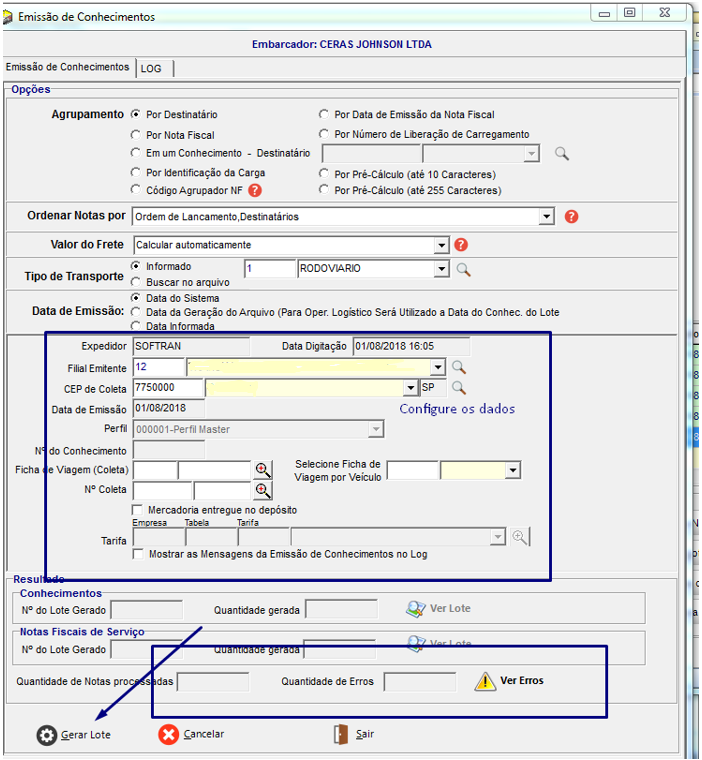Viewport: 702px width, 760px height.
Task: Click Gerar Lote button label
Action: [86, 735]
